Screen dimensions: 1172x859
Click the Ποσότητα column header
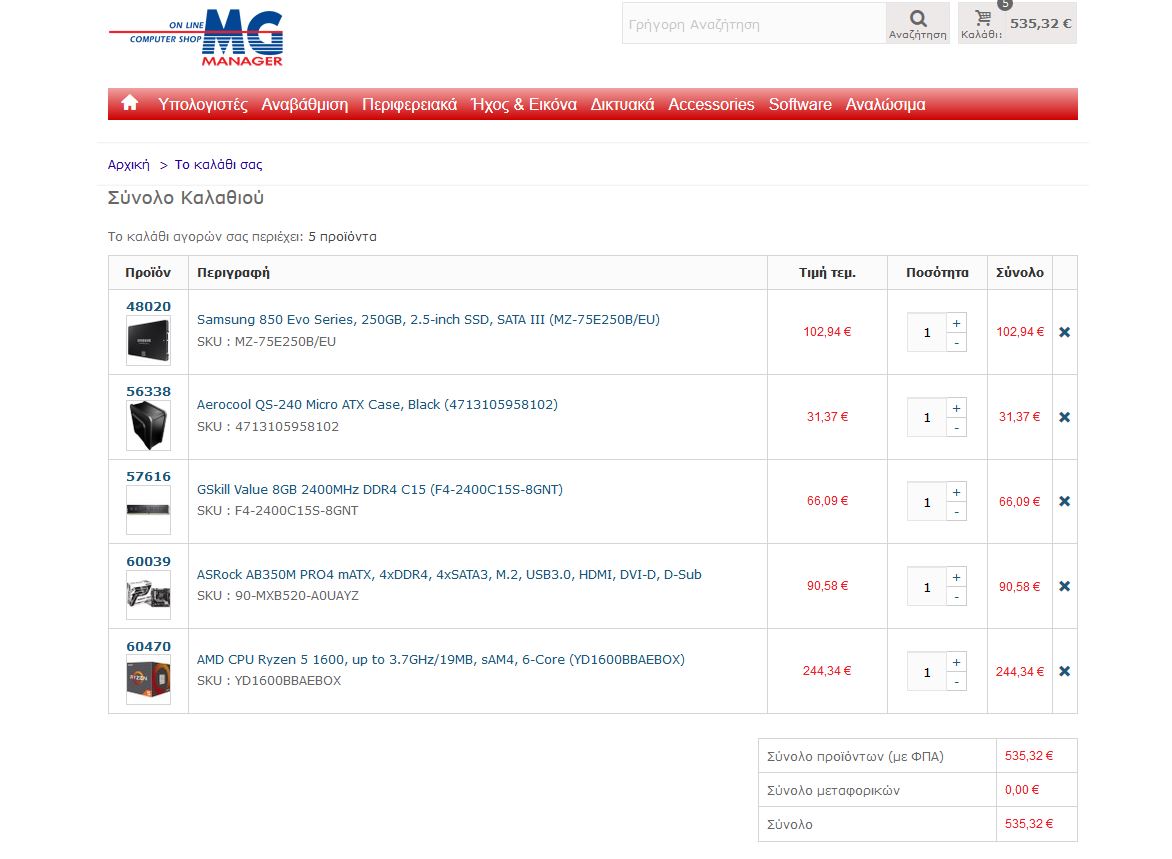tap(937, 273)
